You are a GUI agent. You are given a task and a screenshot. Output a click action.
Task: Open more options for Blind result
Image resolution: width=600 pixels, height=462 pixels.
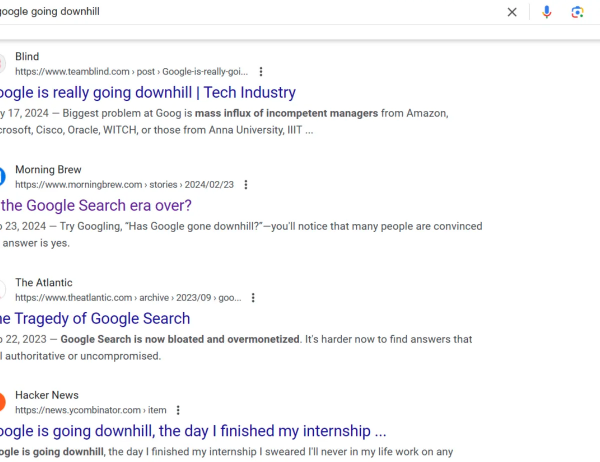pyautogui.click(x=261, y=72)
